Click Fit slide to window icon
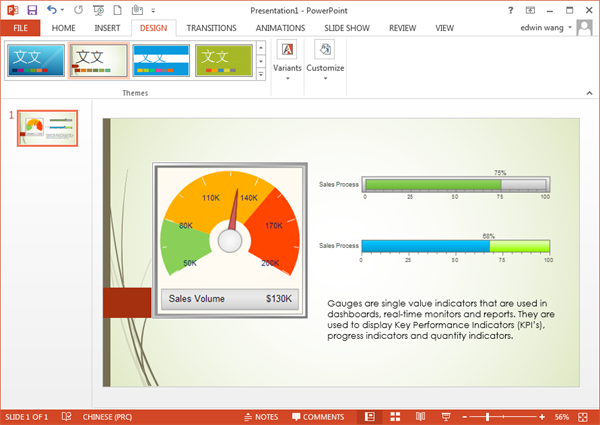Viewport: 600px width, 425px height. pyautogui.click(x=587, y=416)
